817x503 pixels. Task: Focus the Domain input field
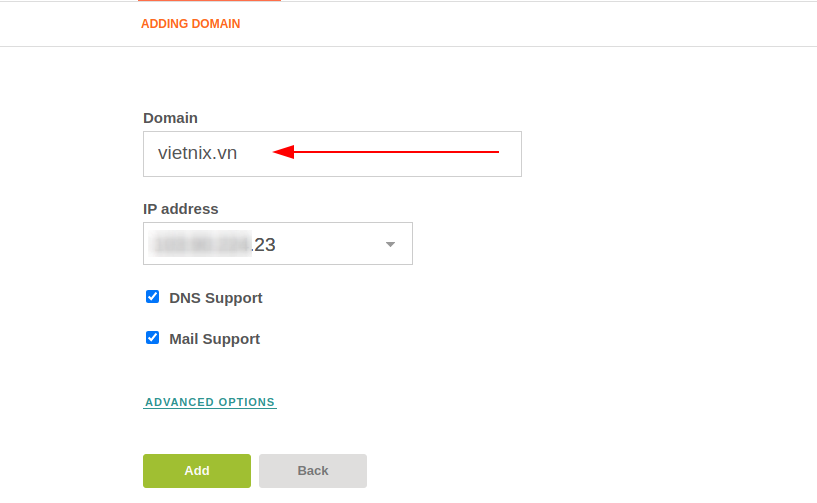click(x=332, y=154)
